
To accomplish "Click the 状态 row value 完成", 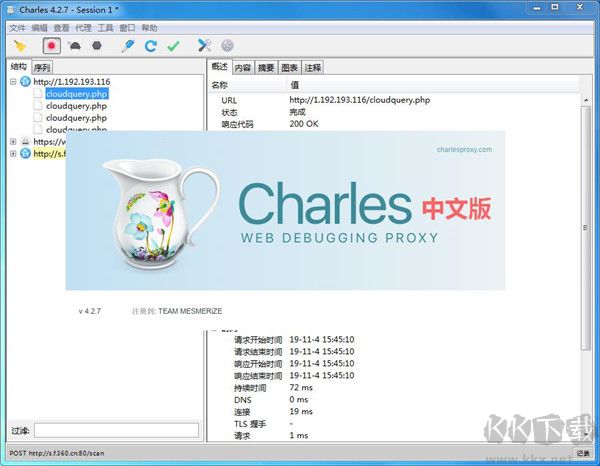I will (x=297, y=112).
